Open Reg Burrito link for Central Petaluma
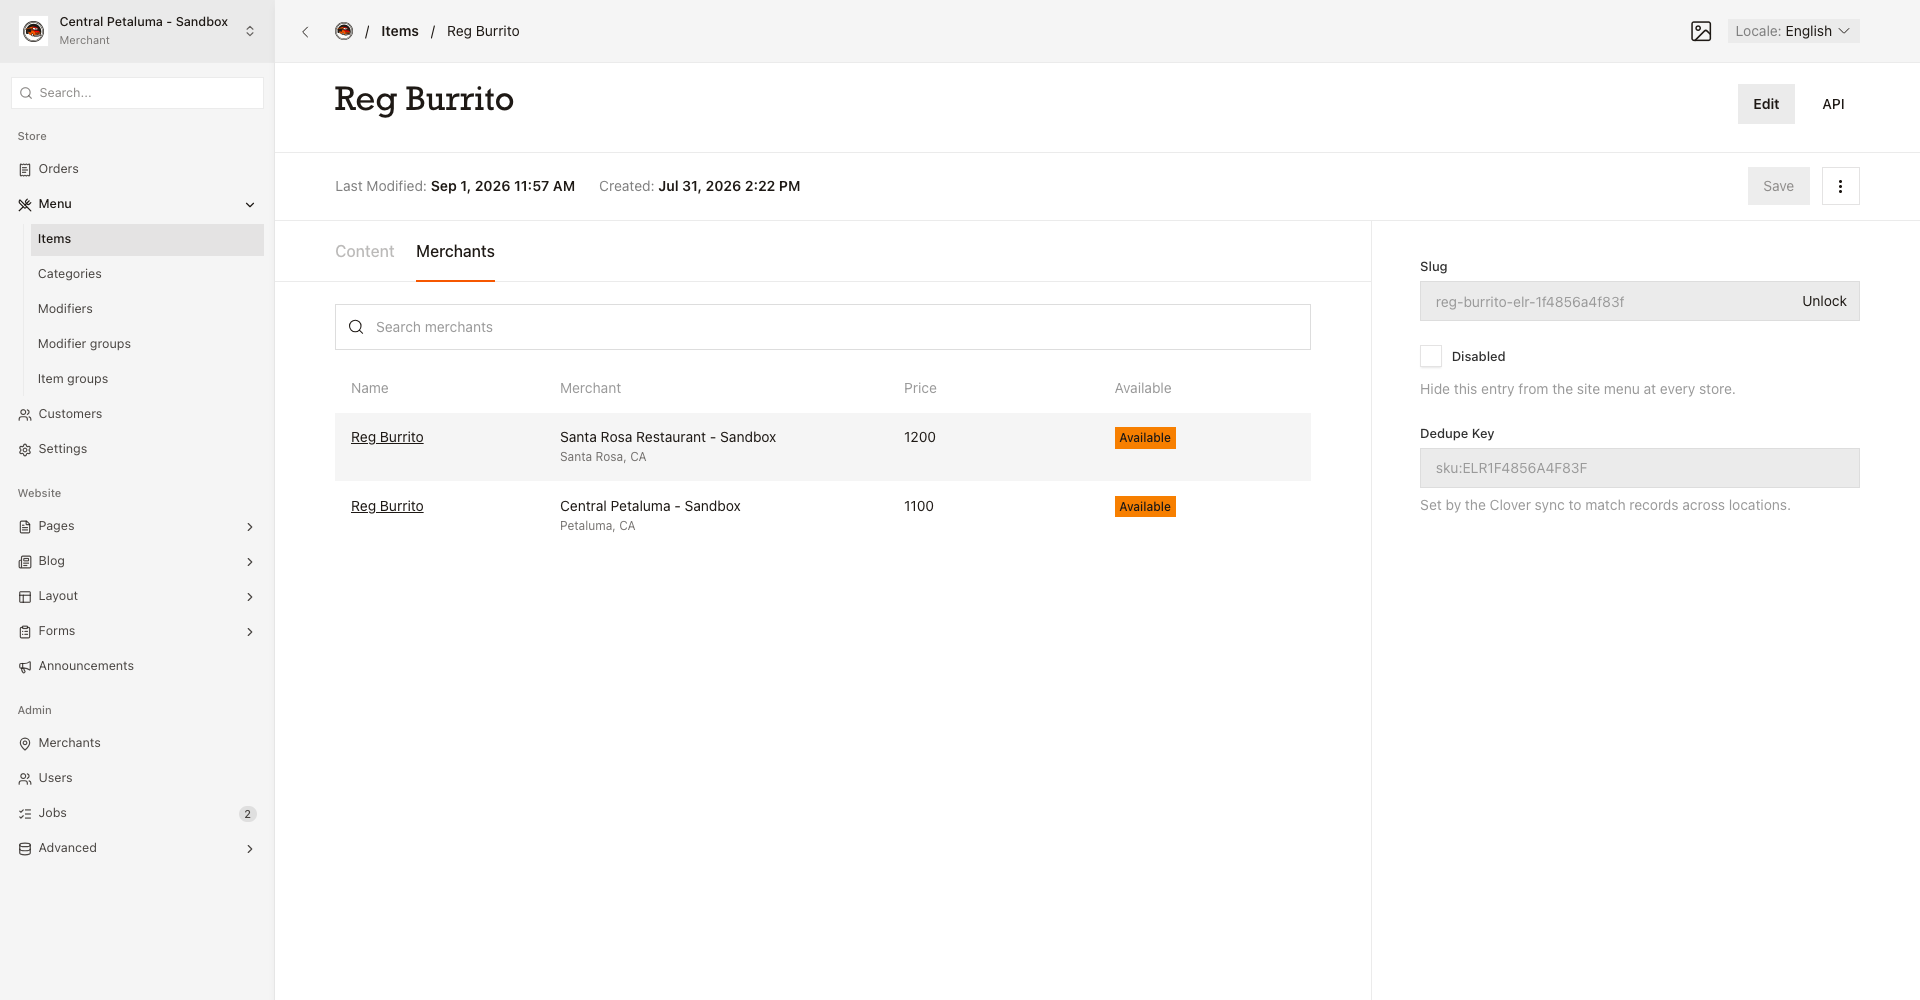Image resolution: width=1920 pixels, height=1000 pixels. tap(387, 506)
